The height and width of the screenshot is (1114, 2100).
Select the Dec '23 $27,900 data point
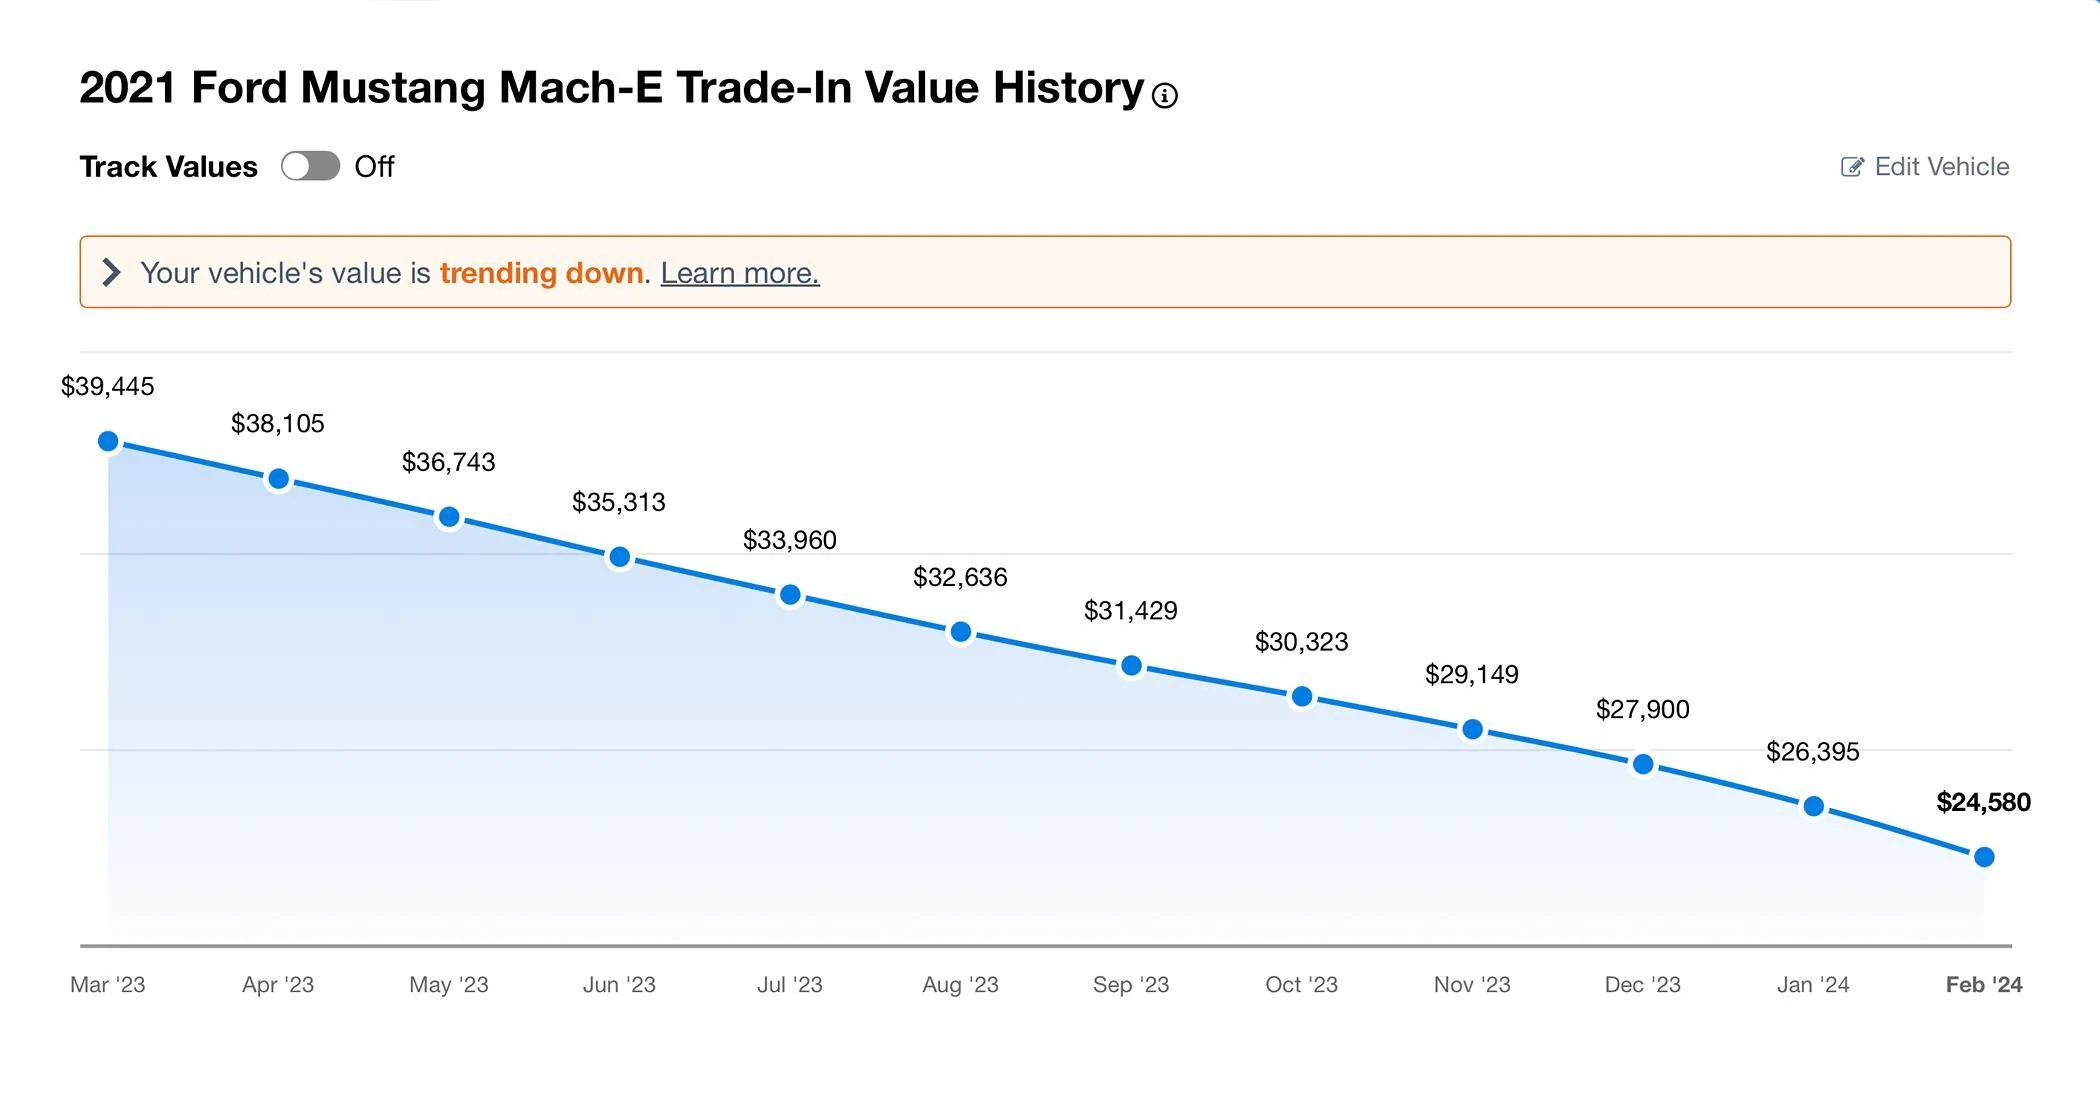click(1643, 765)
